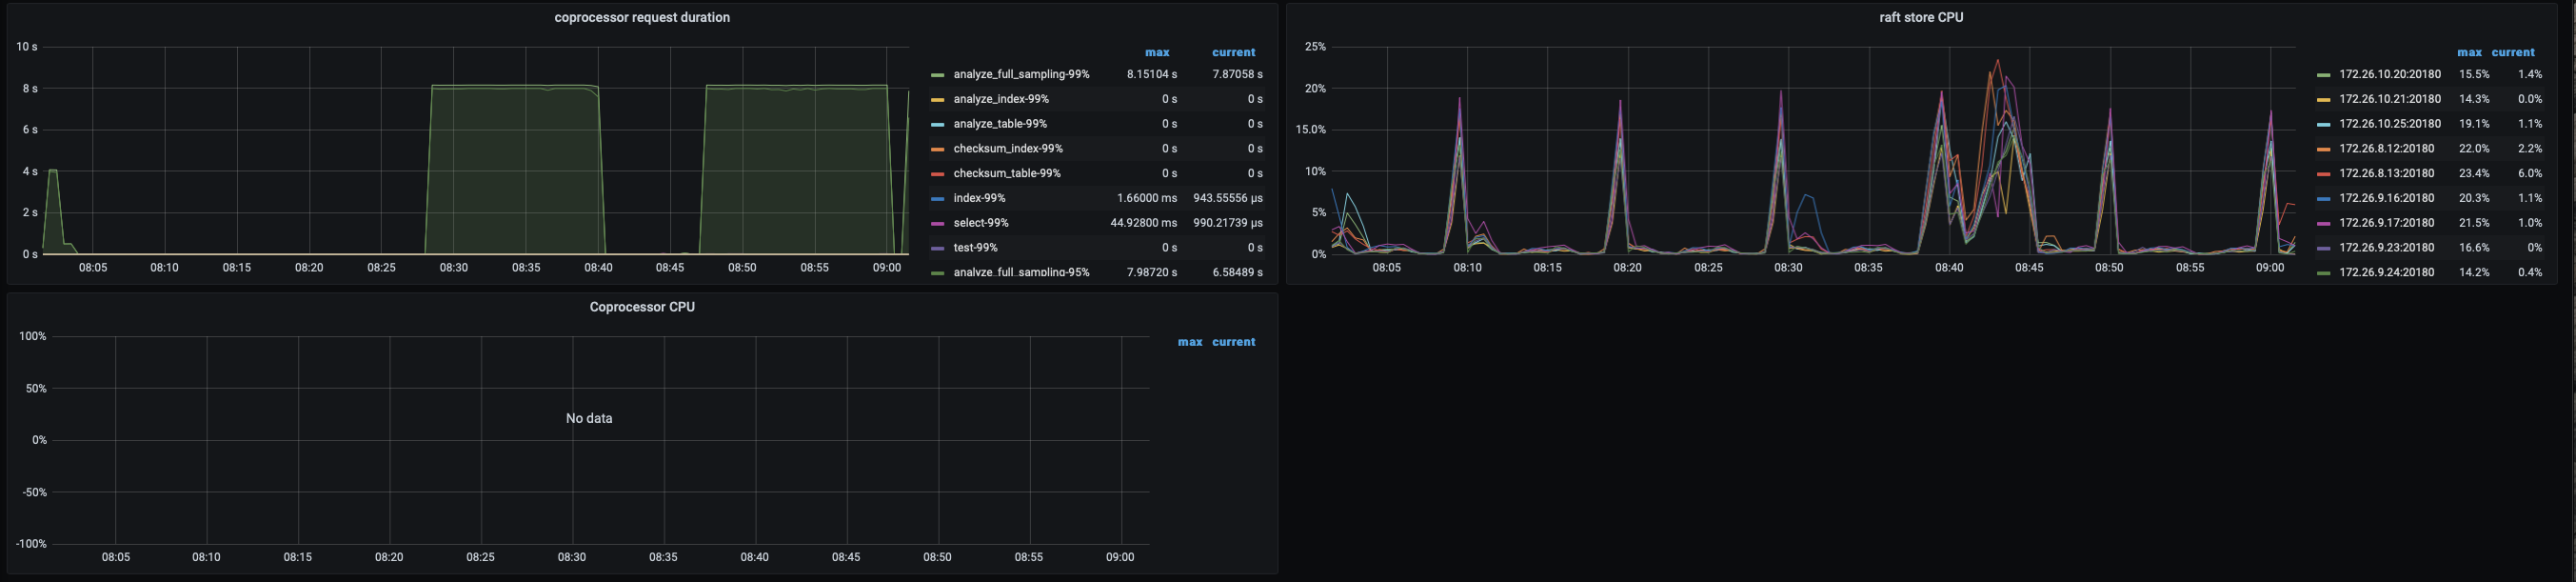
Task: Click the 172.26.8.12:20180 orange color icon
Action: (x=2323, y=149)
